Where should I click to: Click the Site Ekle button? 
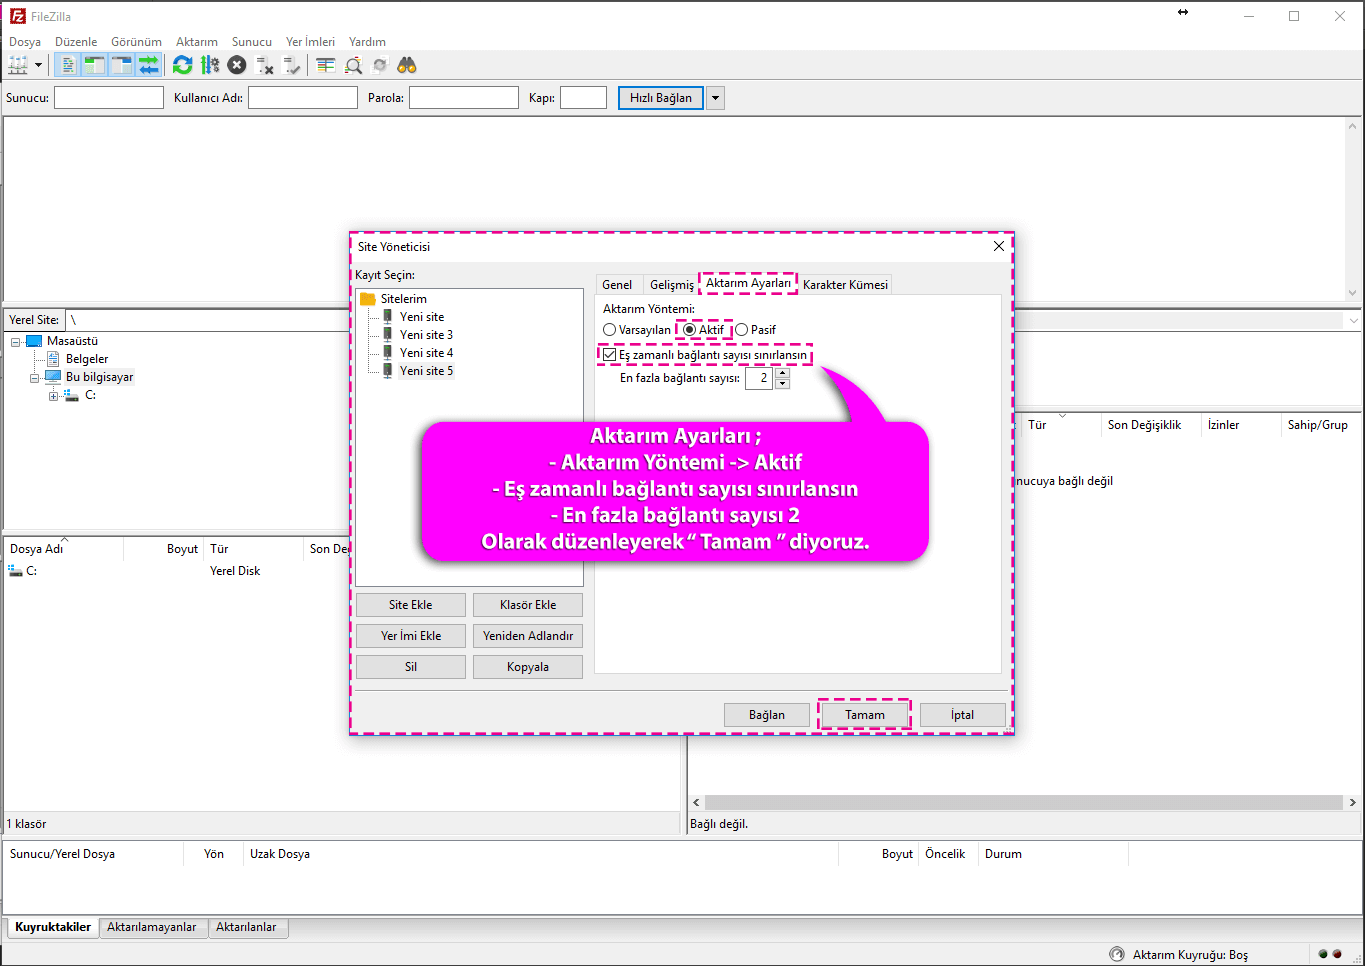pyautogui.click(x=410, y=605)
